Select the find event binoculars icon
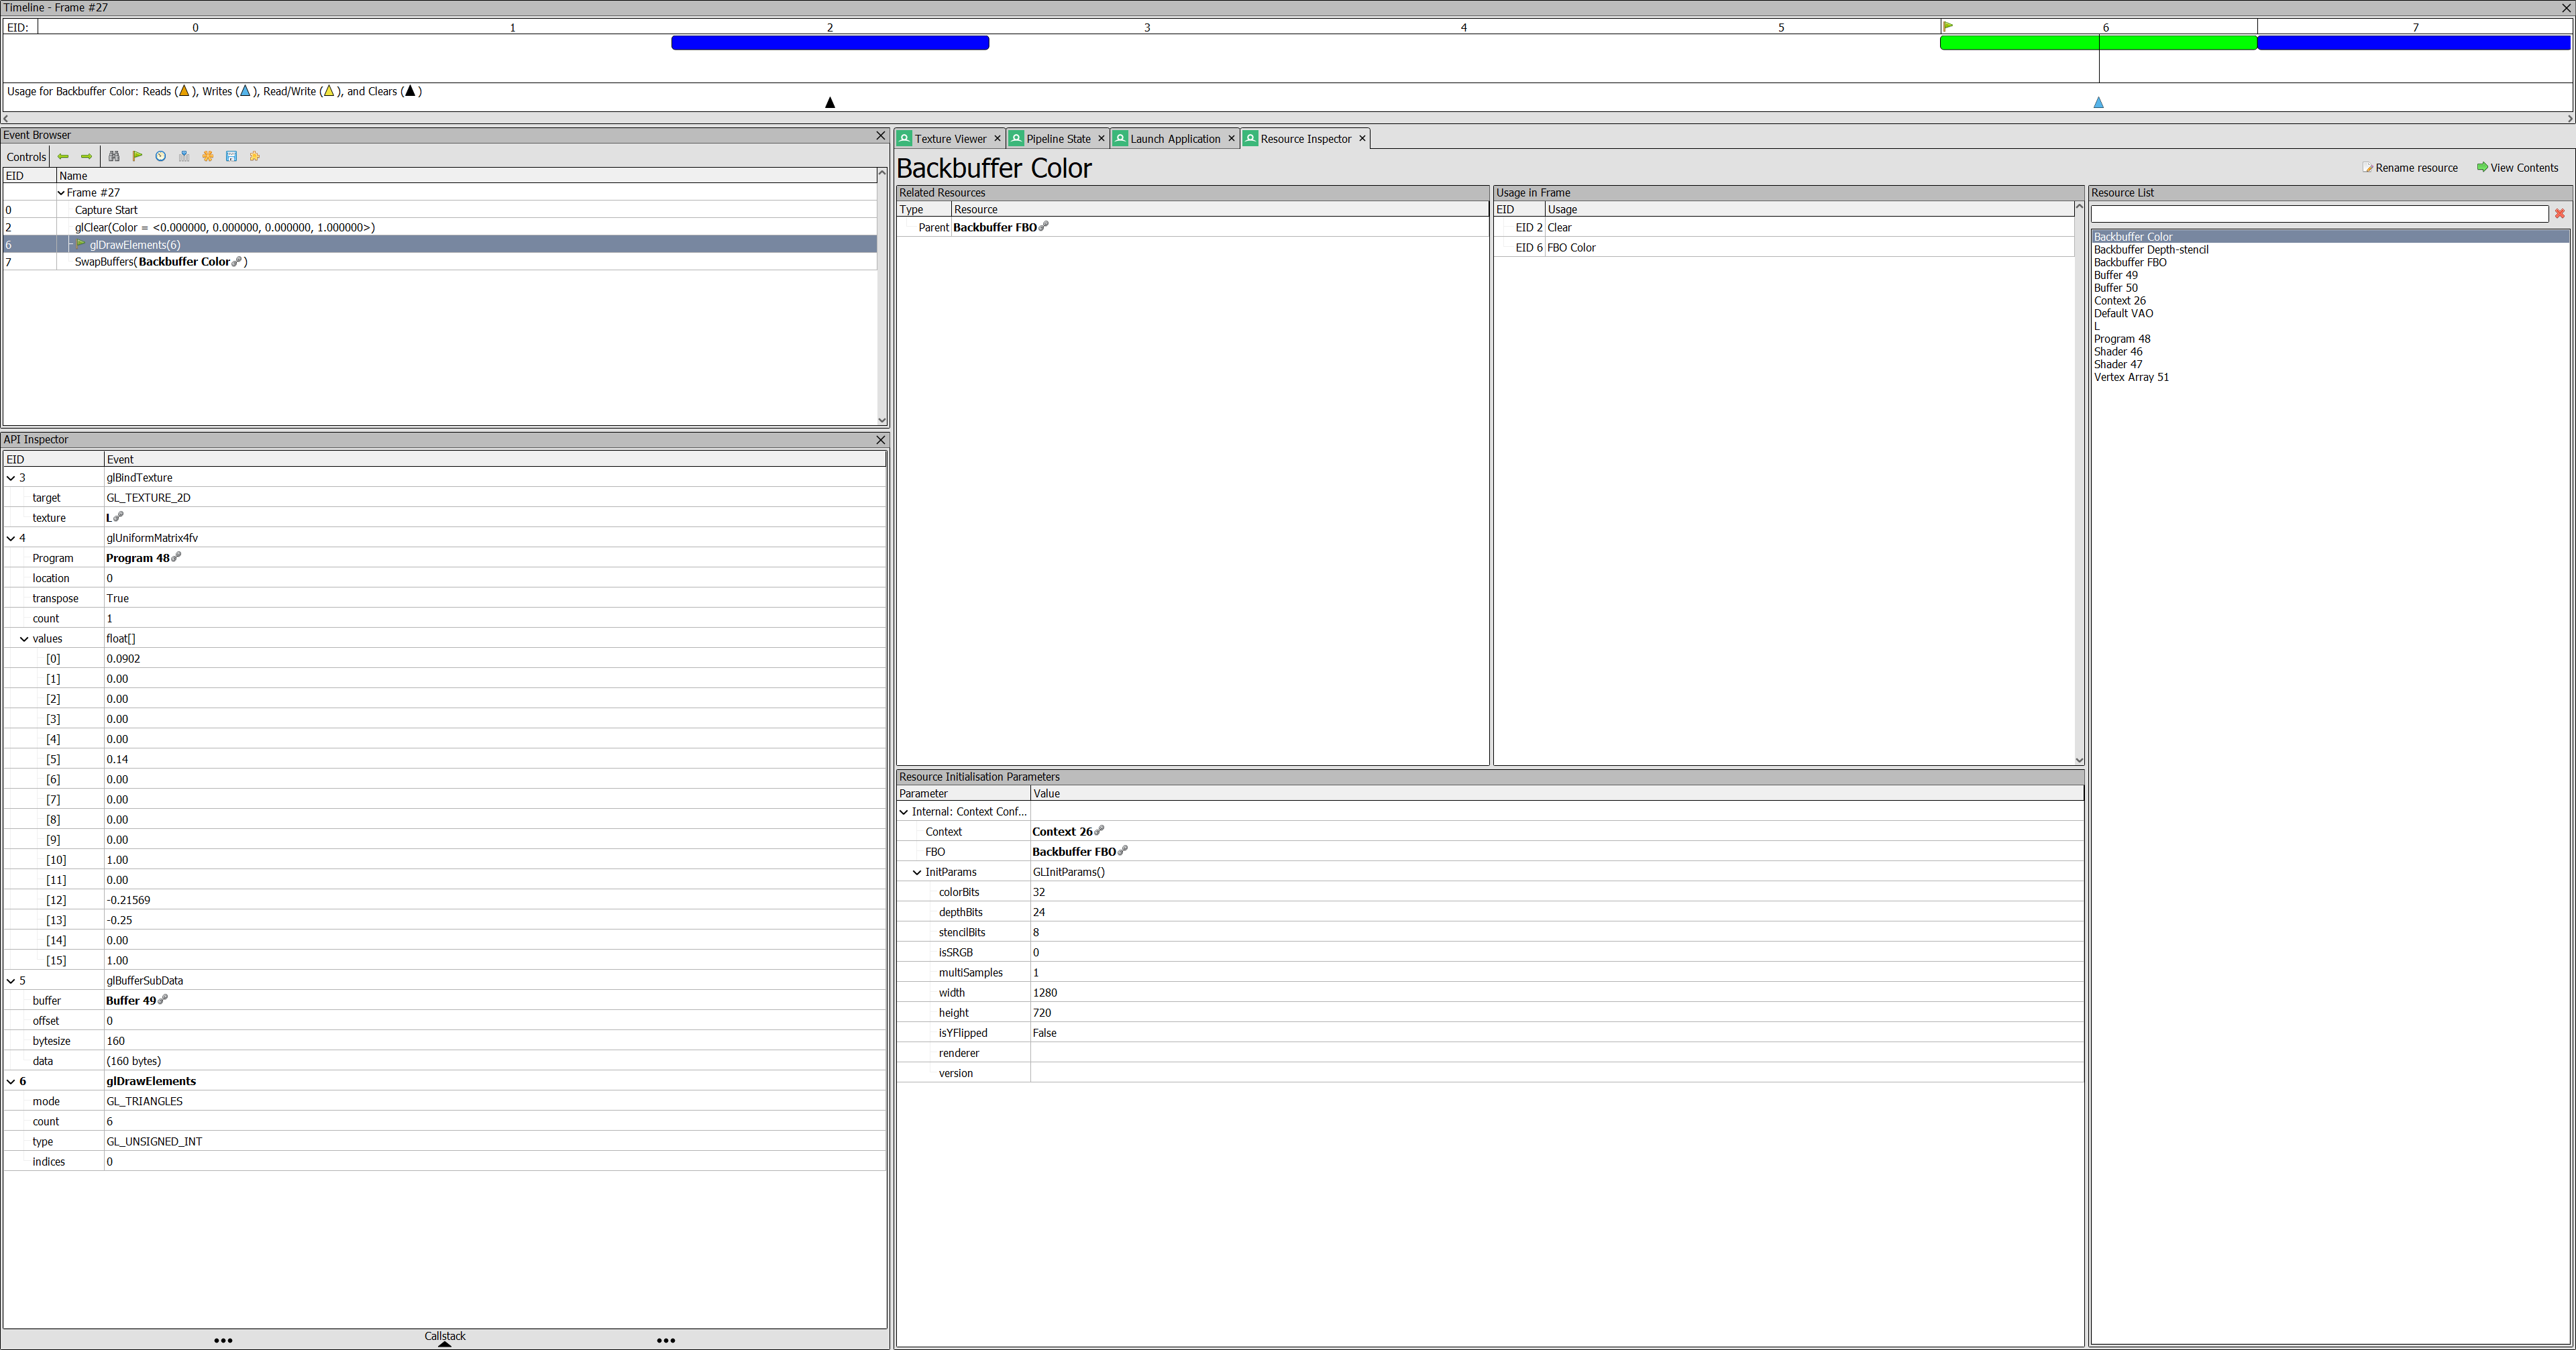 pos(114,156)
